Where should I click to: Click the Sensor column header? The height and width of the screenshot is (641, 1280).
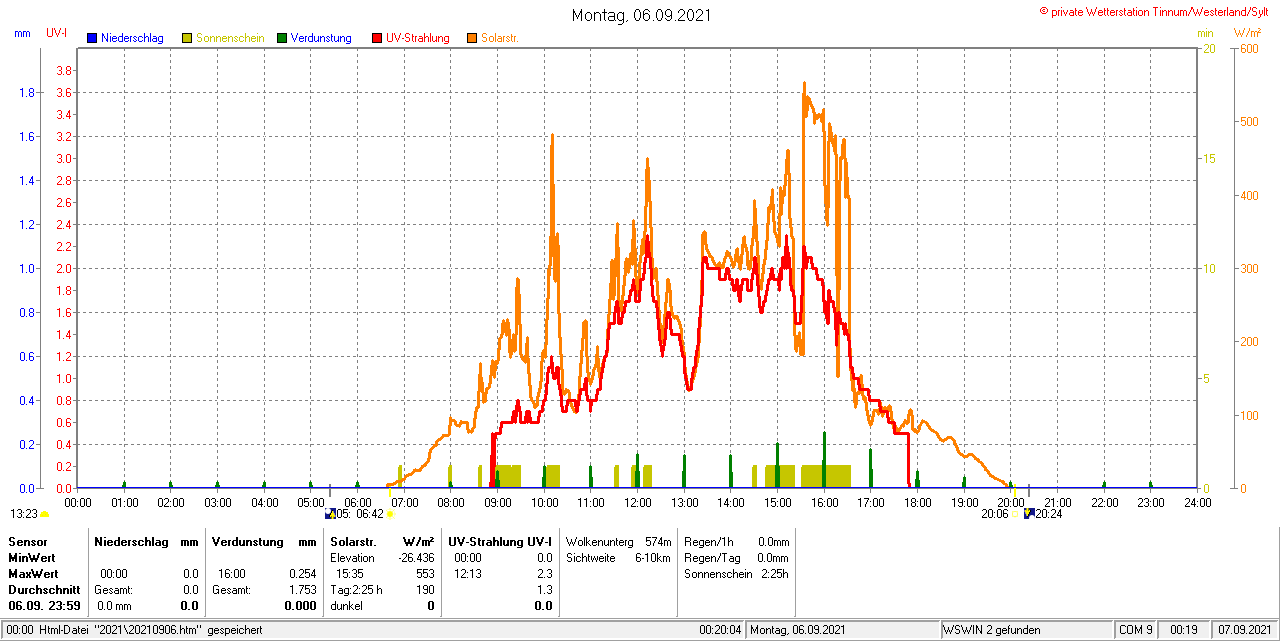(x=27, y=541)
